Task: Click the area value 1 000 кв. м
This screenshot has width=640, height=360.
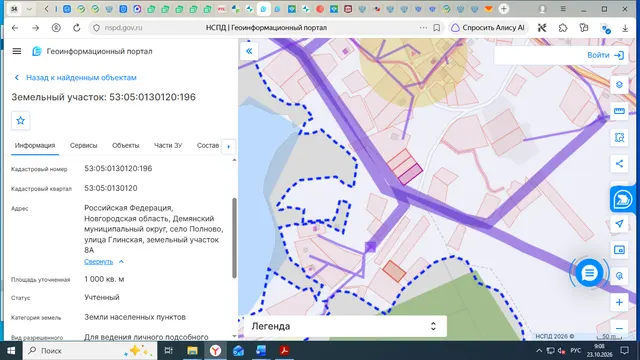Action: (x=104, y=279)
